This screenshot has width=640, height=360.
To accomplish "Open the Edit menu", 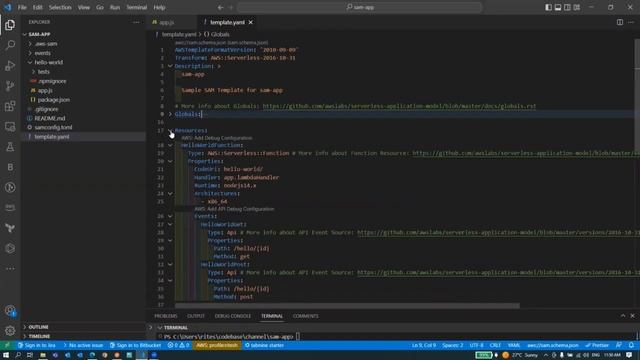I will [x=38, y=7].
